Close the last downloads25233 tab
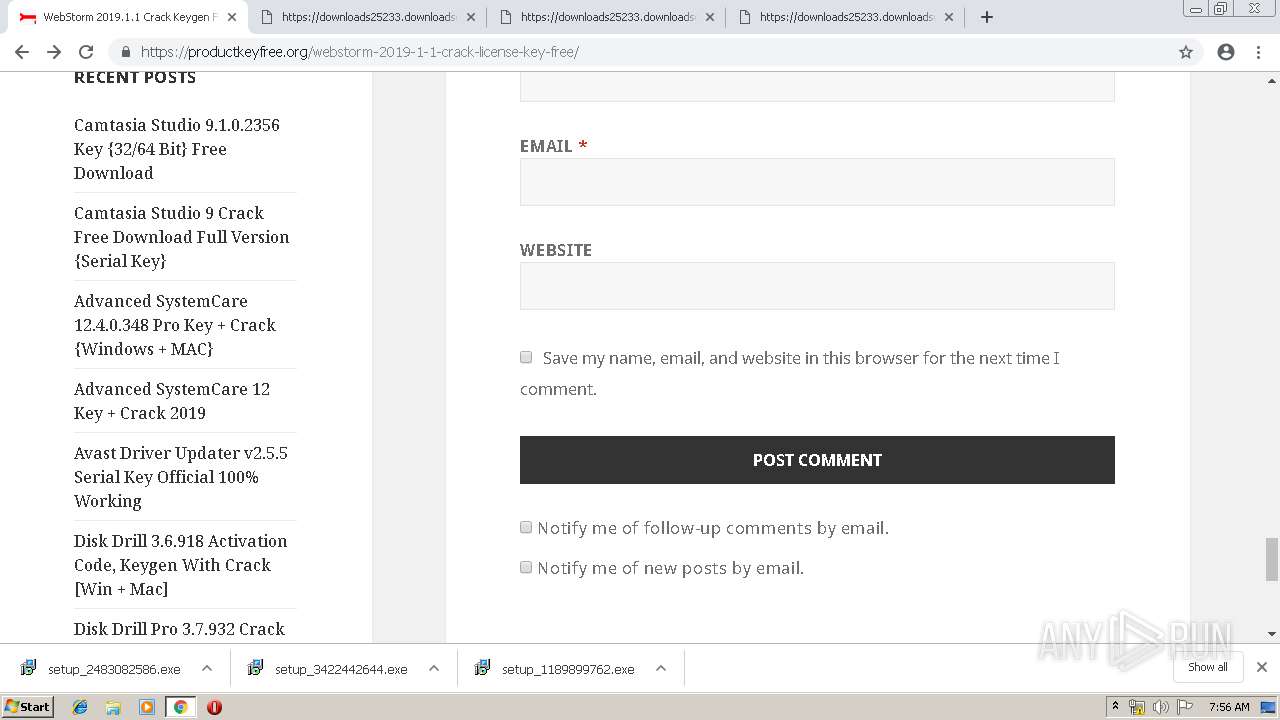1280x720 pixels. pyautogui.click(x=949, y=17)
